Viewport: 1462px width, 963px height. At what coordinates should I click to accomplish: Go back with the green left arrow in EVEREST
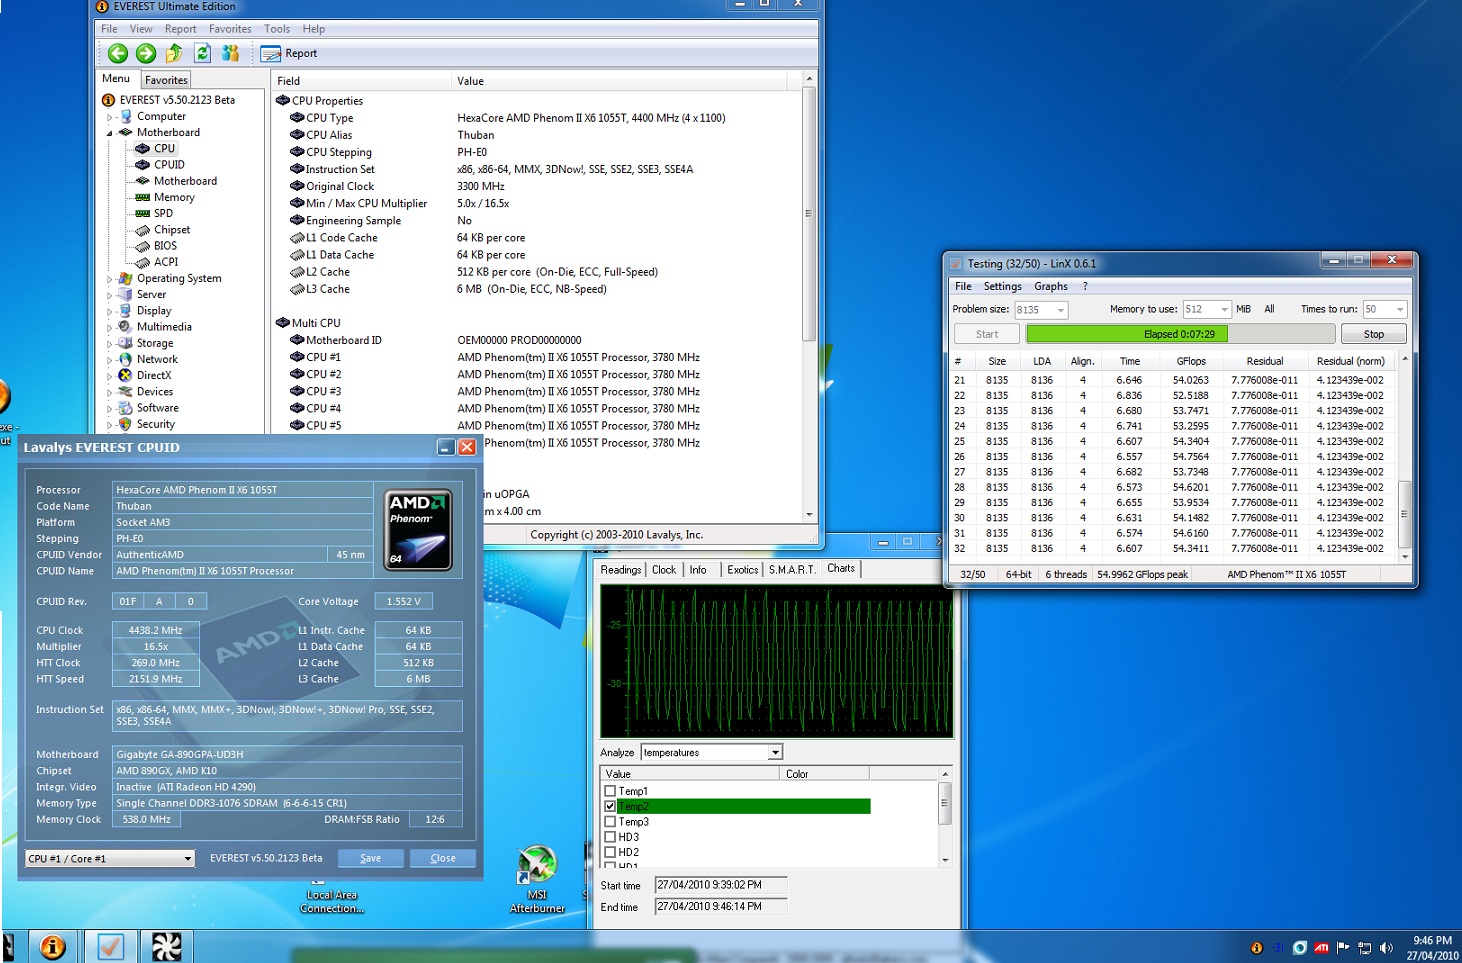click(x=118, y=53)
